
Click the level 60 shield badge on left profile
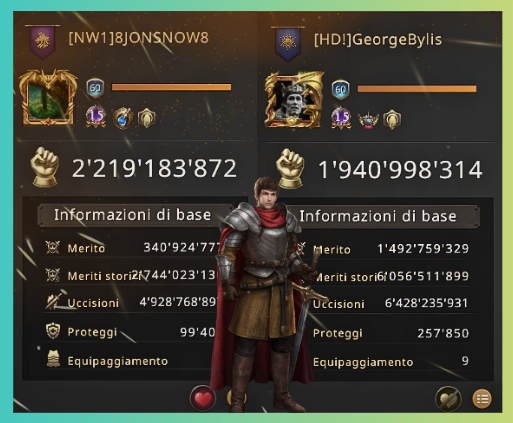(95, 88)
